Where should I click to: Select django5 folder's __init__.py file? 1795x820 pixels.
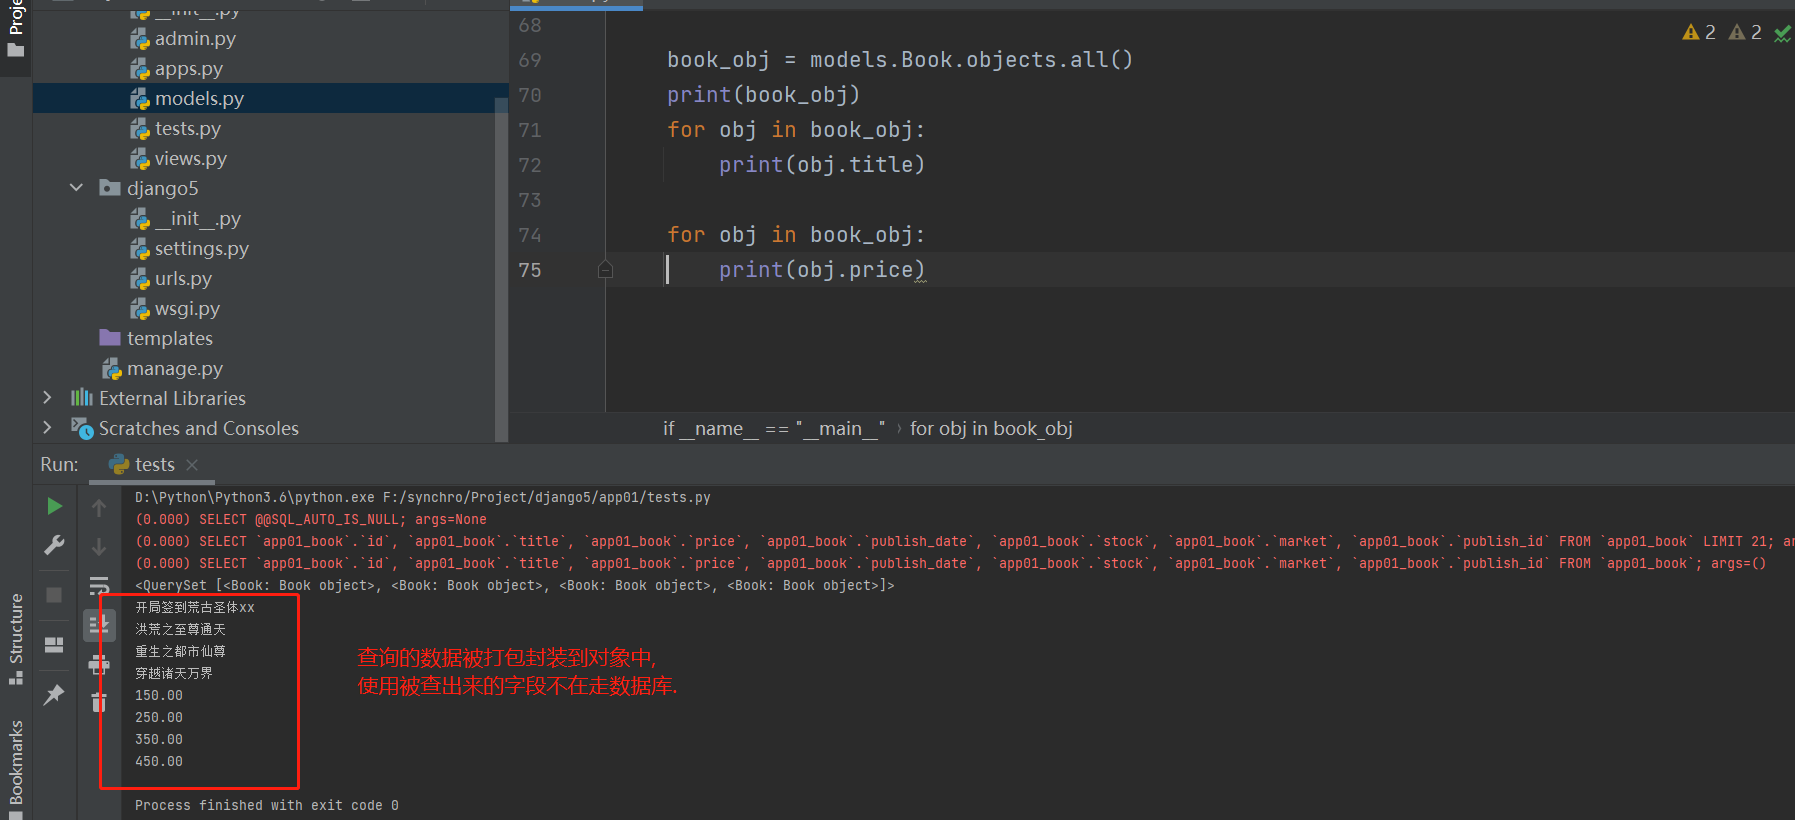197,218
